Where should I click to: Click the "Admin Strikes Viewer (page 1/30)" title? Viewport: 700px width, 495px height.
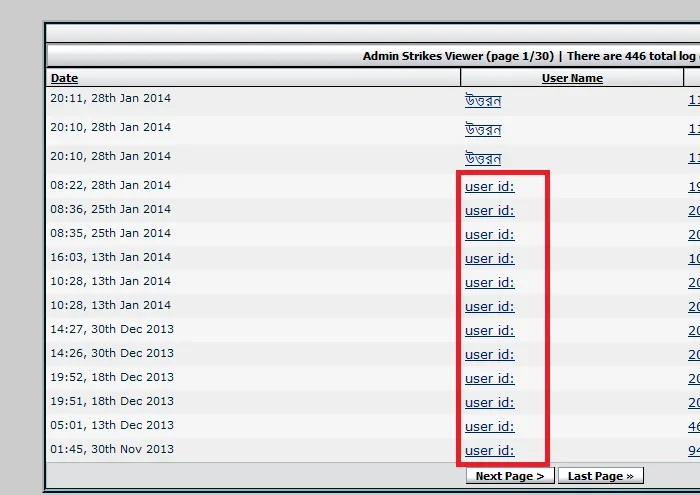pyautogui.click(x=458, y=56)
